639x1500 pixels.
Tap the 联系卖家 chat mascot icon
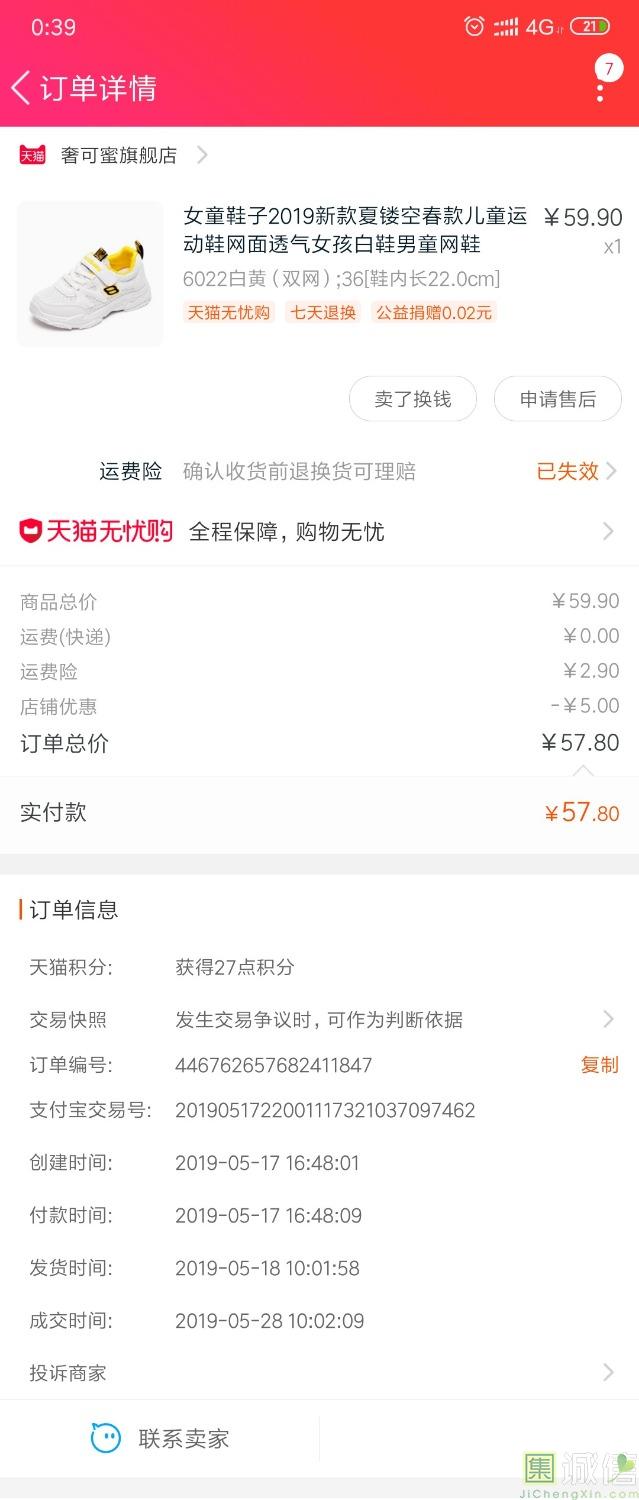[x=105, y=1438]
